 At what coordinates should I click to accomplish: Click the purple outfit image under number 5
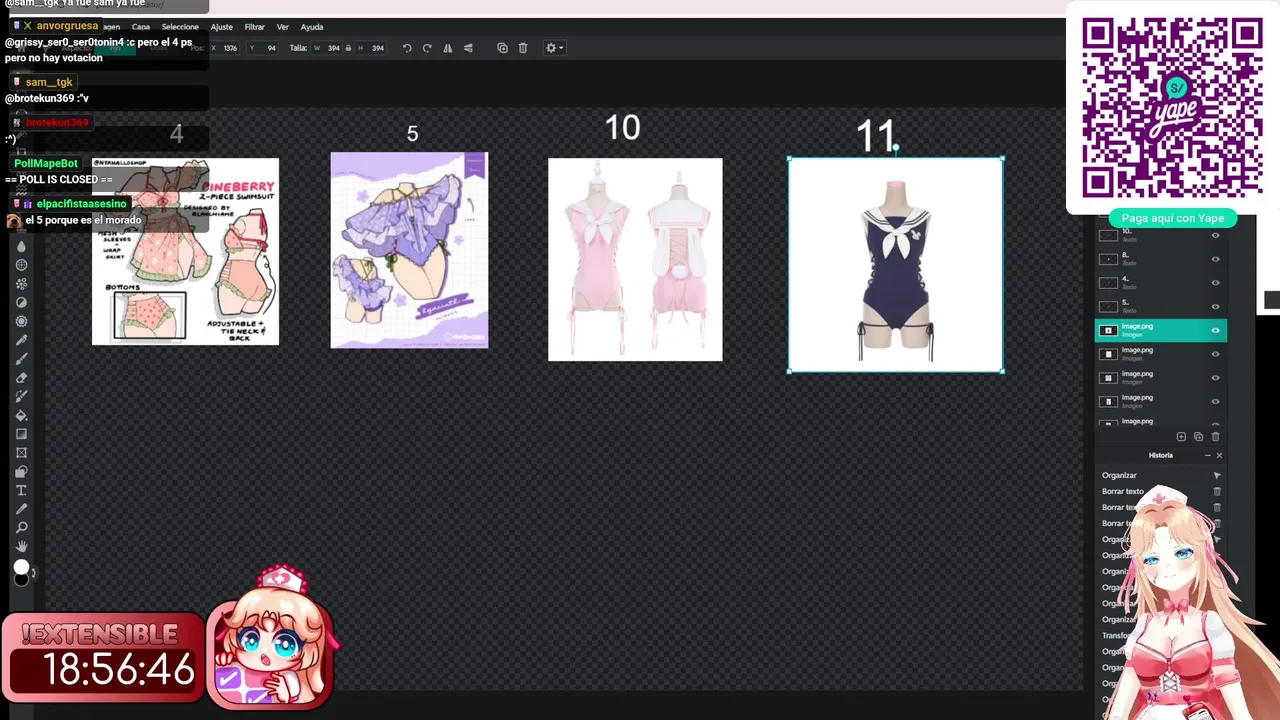coord(409,250)
